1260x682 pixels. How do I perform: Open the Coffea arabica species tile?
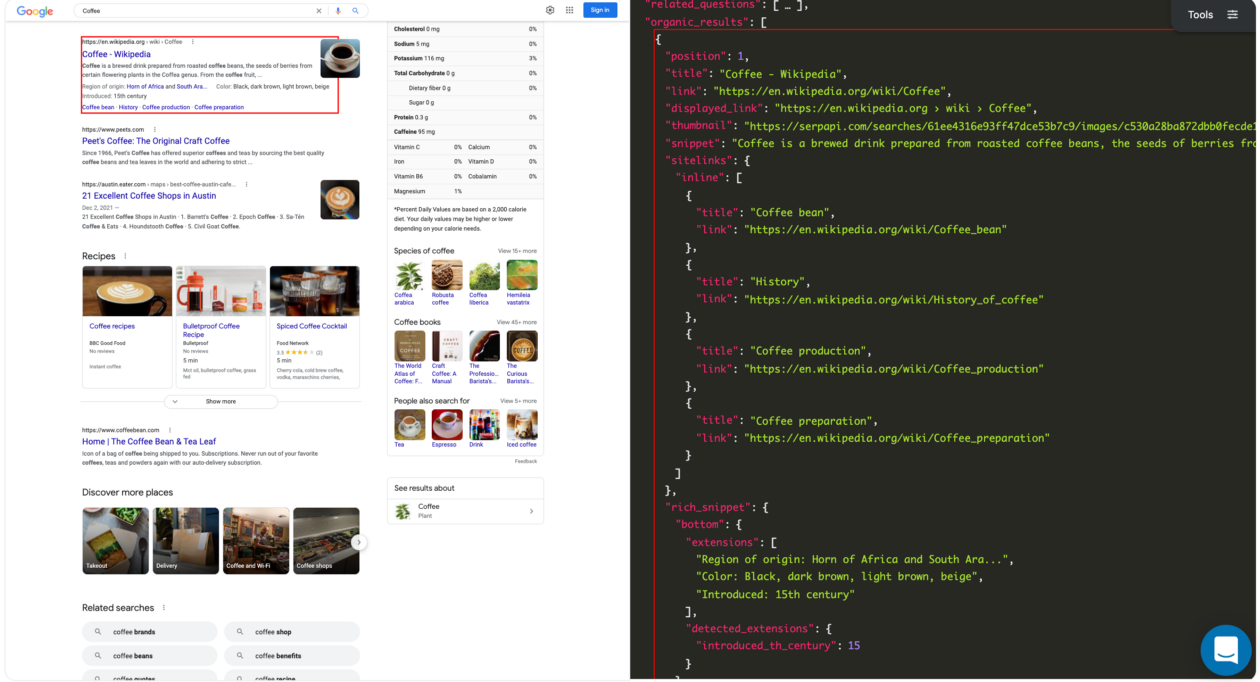click(x=409, y=283)
